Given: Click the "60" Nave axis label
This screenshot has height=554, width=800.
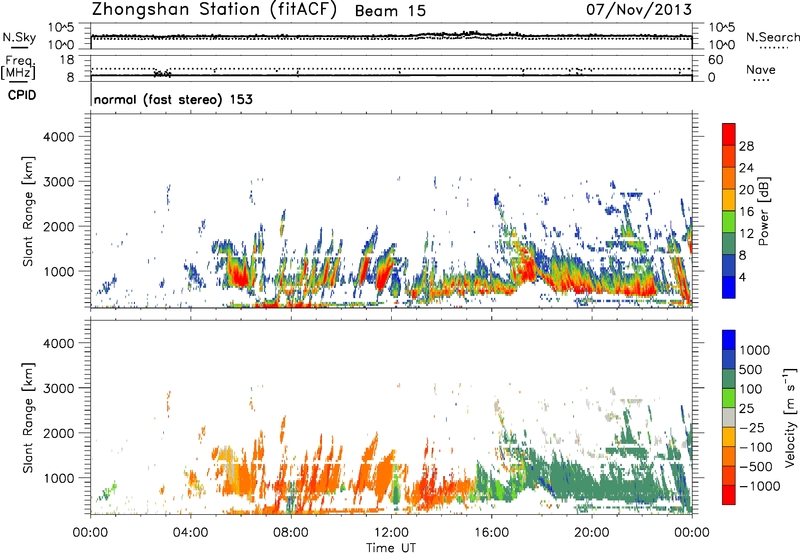Looking at the screenshot, I should [715, 60].
